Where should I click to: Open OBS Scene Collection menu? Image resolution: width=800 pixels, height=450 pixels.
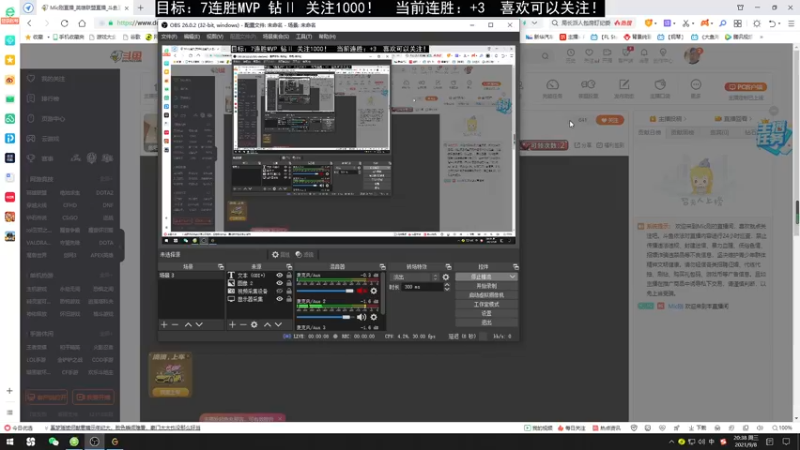275,37
